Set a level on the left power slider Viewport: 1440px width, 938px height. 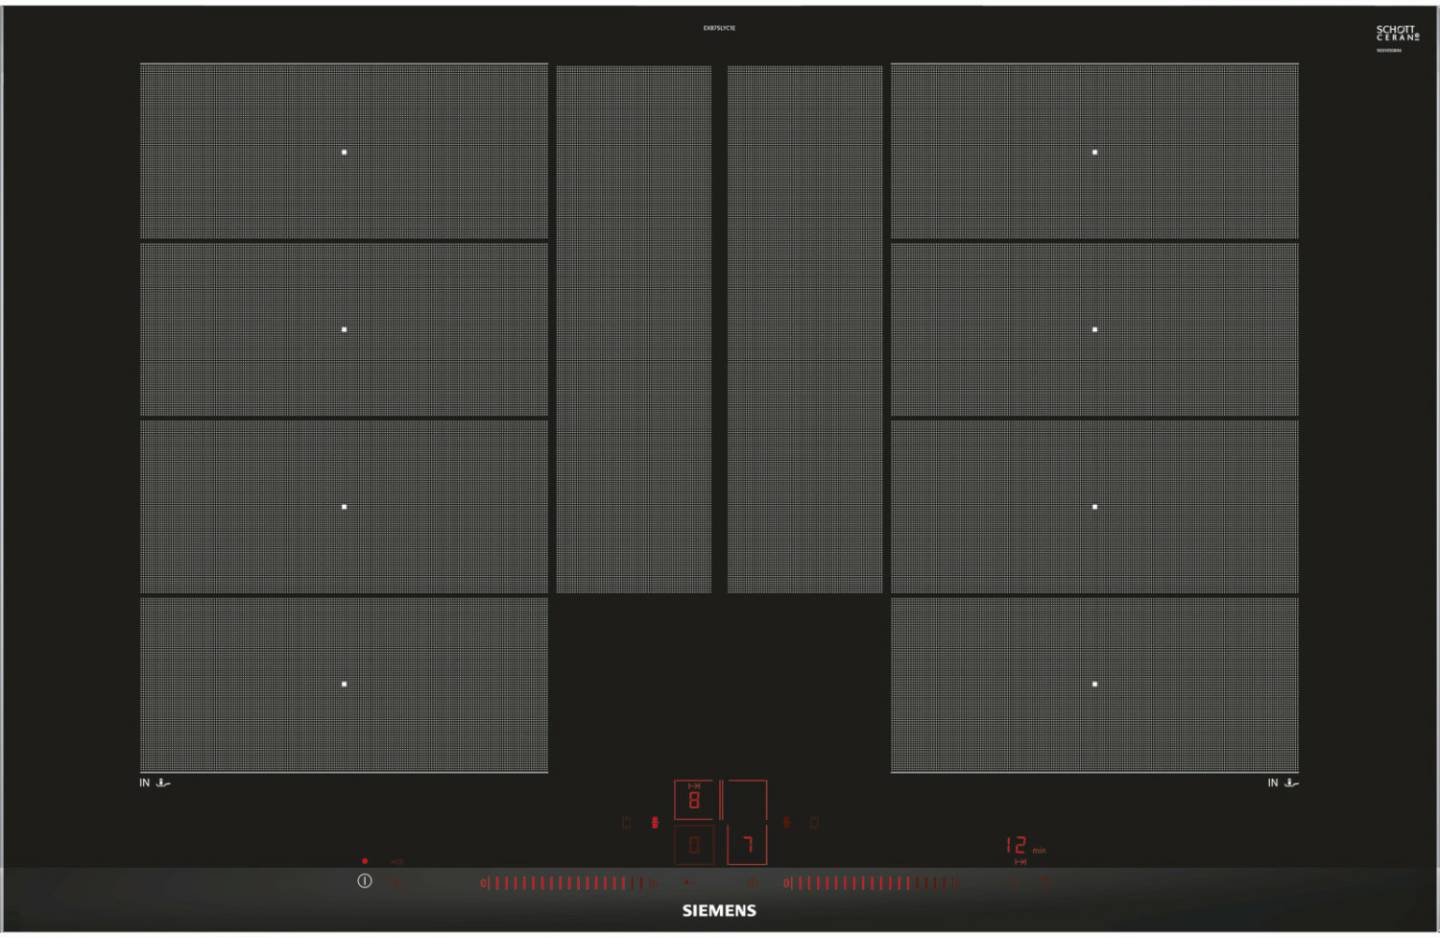(x=568, y=883)
